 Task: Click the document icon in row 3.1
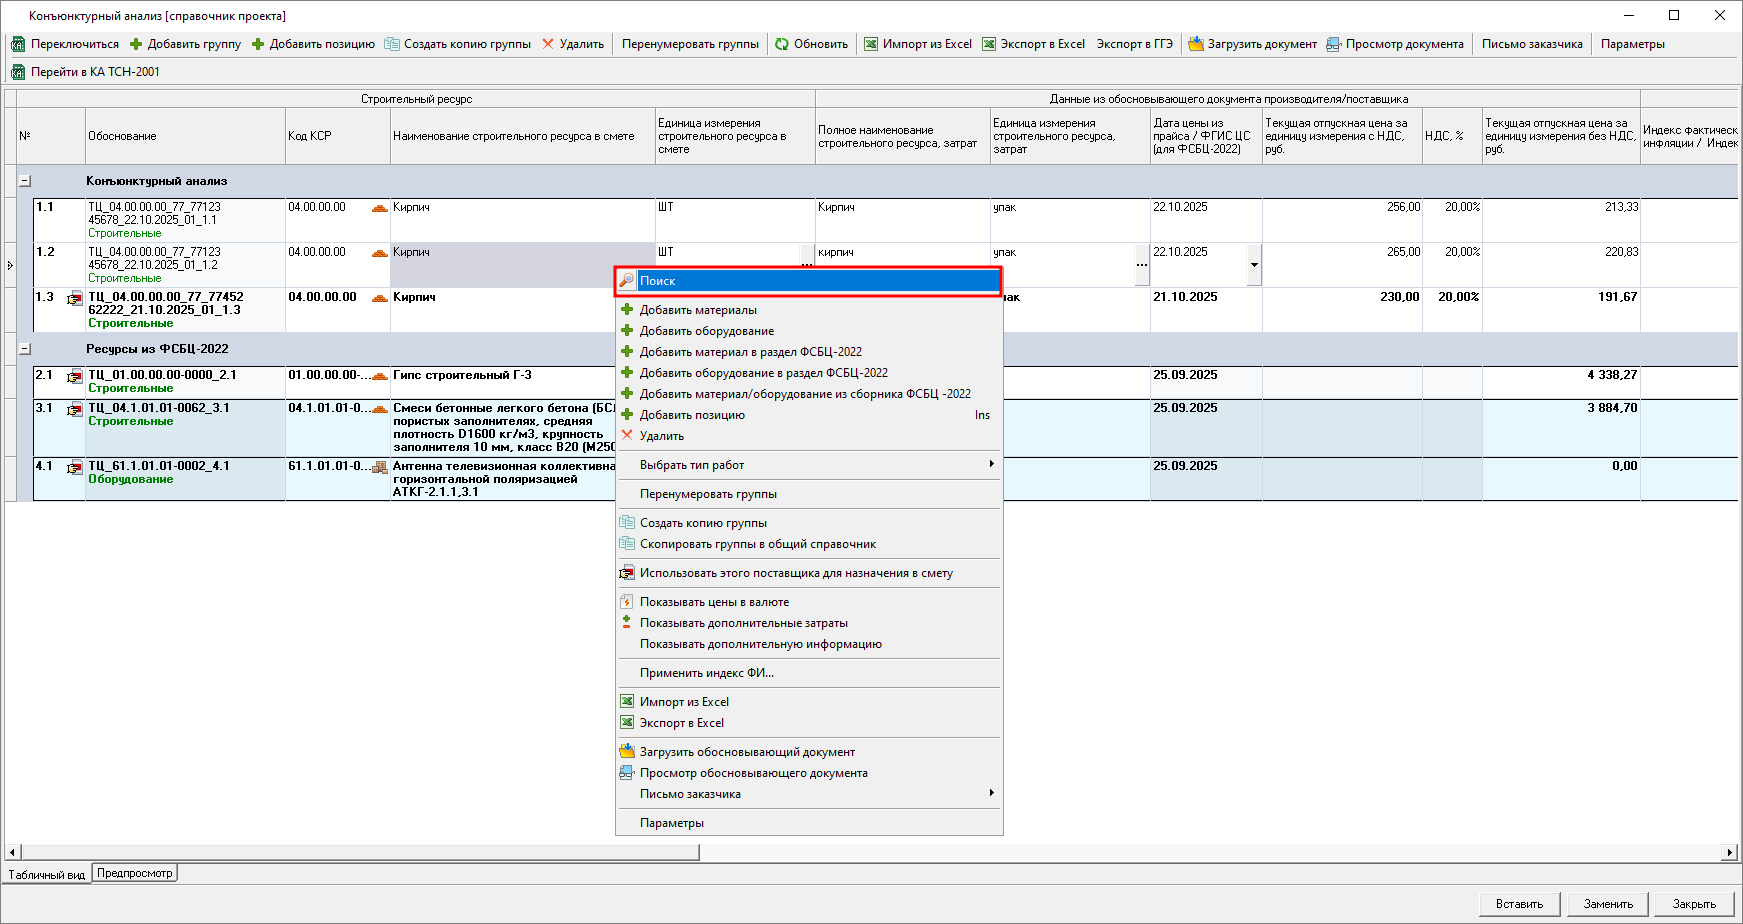point(75,409)
